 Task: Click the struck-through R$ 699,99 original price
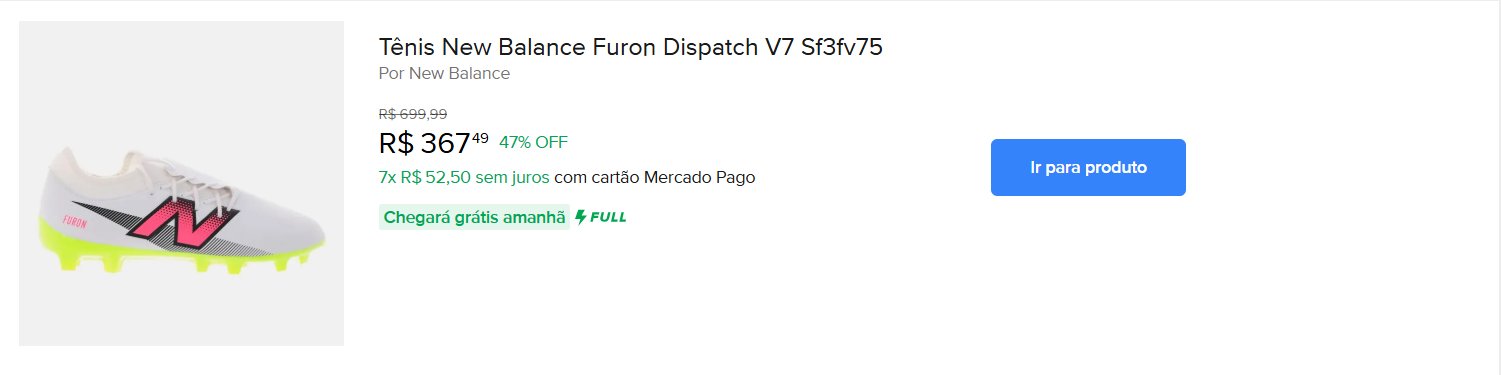[413, 114]
